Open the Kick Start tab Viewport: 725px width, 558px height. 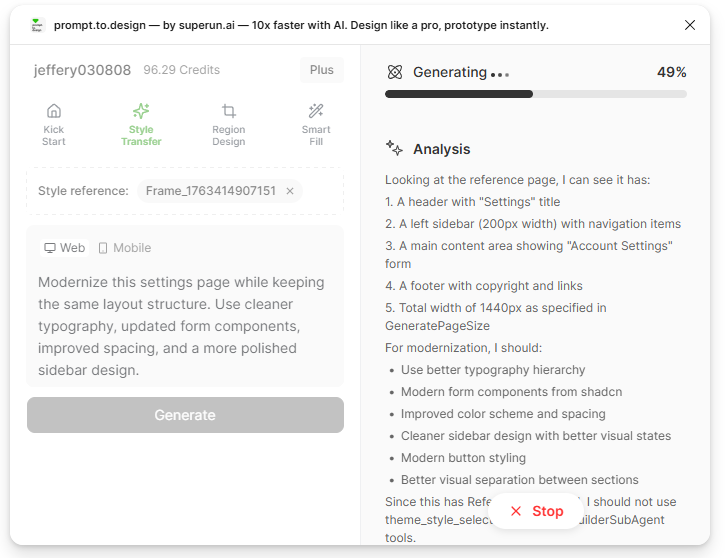point(54,125)
